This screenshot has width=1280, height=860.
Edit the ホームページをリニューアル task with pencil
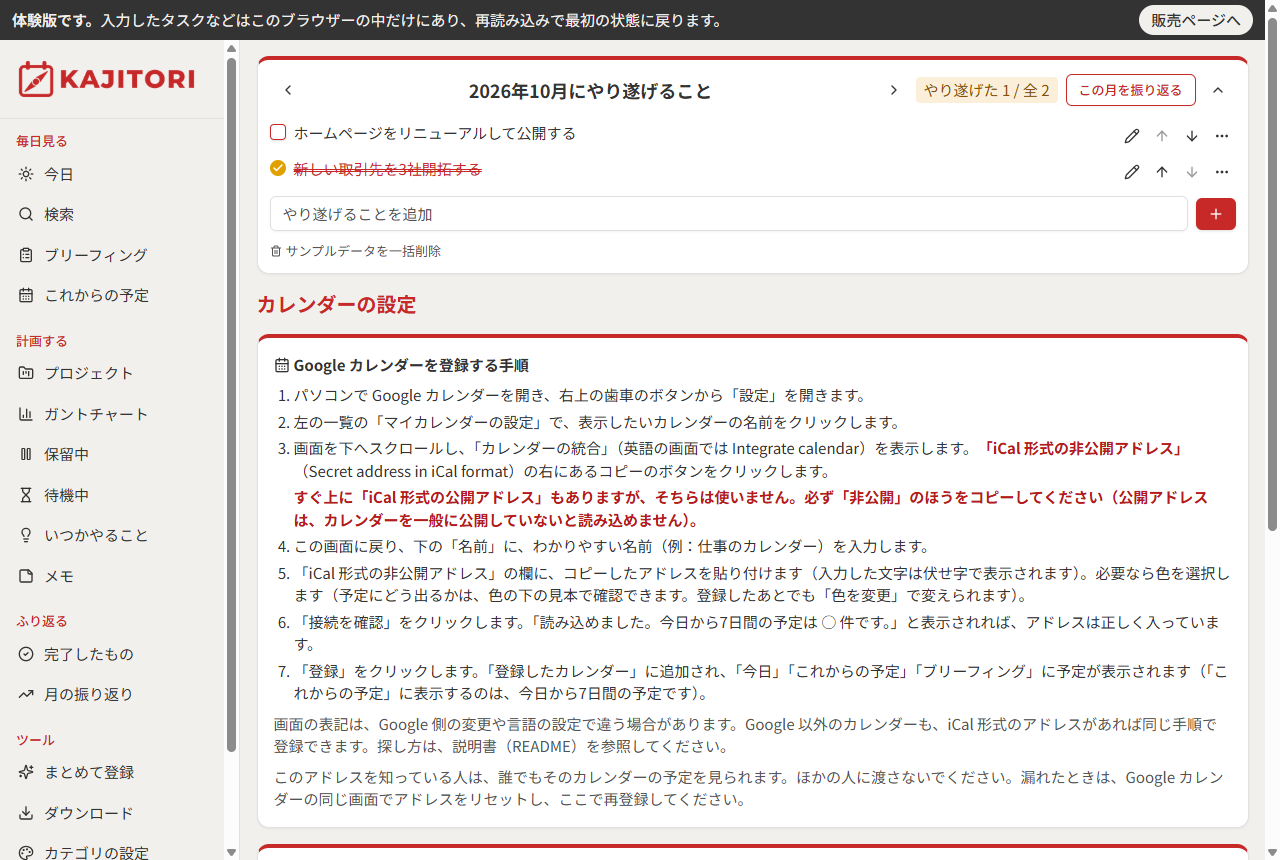point(1132,136)
